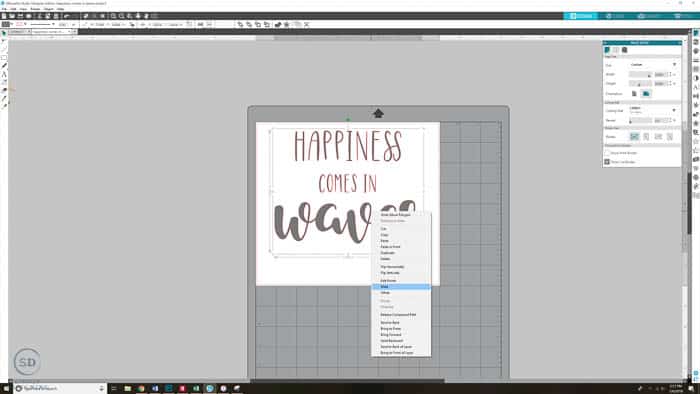The width and height of the screenshot is (700, 394).
Task: Open the Object menu
Action: coord(49,9)
